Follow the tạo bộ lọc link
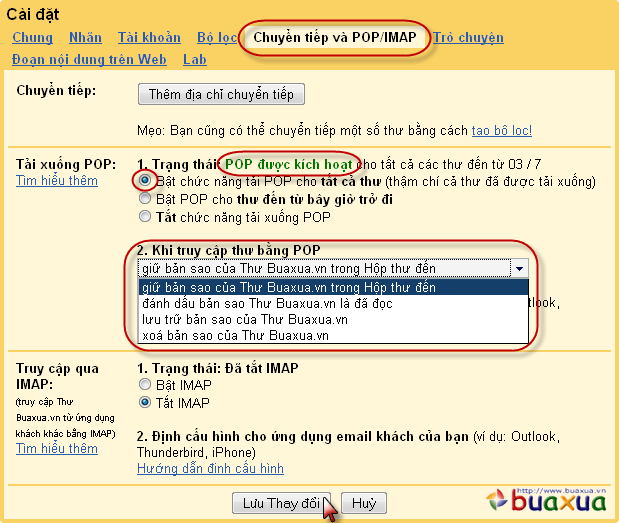 coord(502,131)
